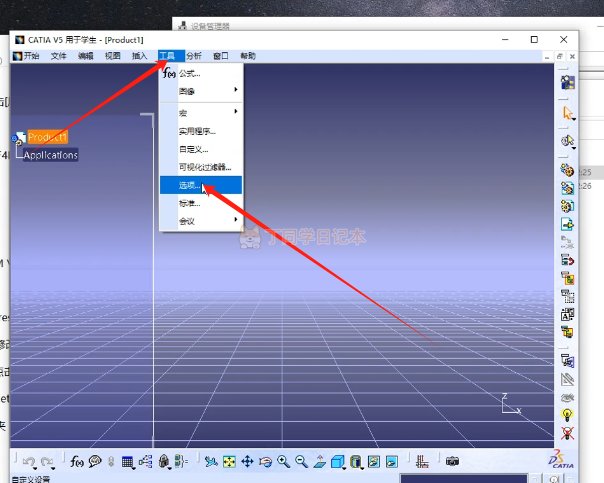Open the 开始 start menu
This screenshot has height=483, width=604.
click(x=27, y=56)
